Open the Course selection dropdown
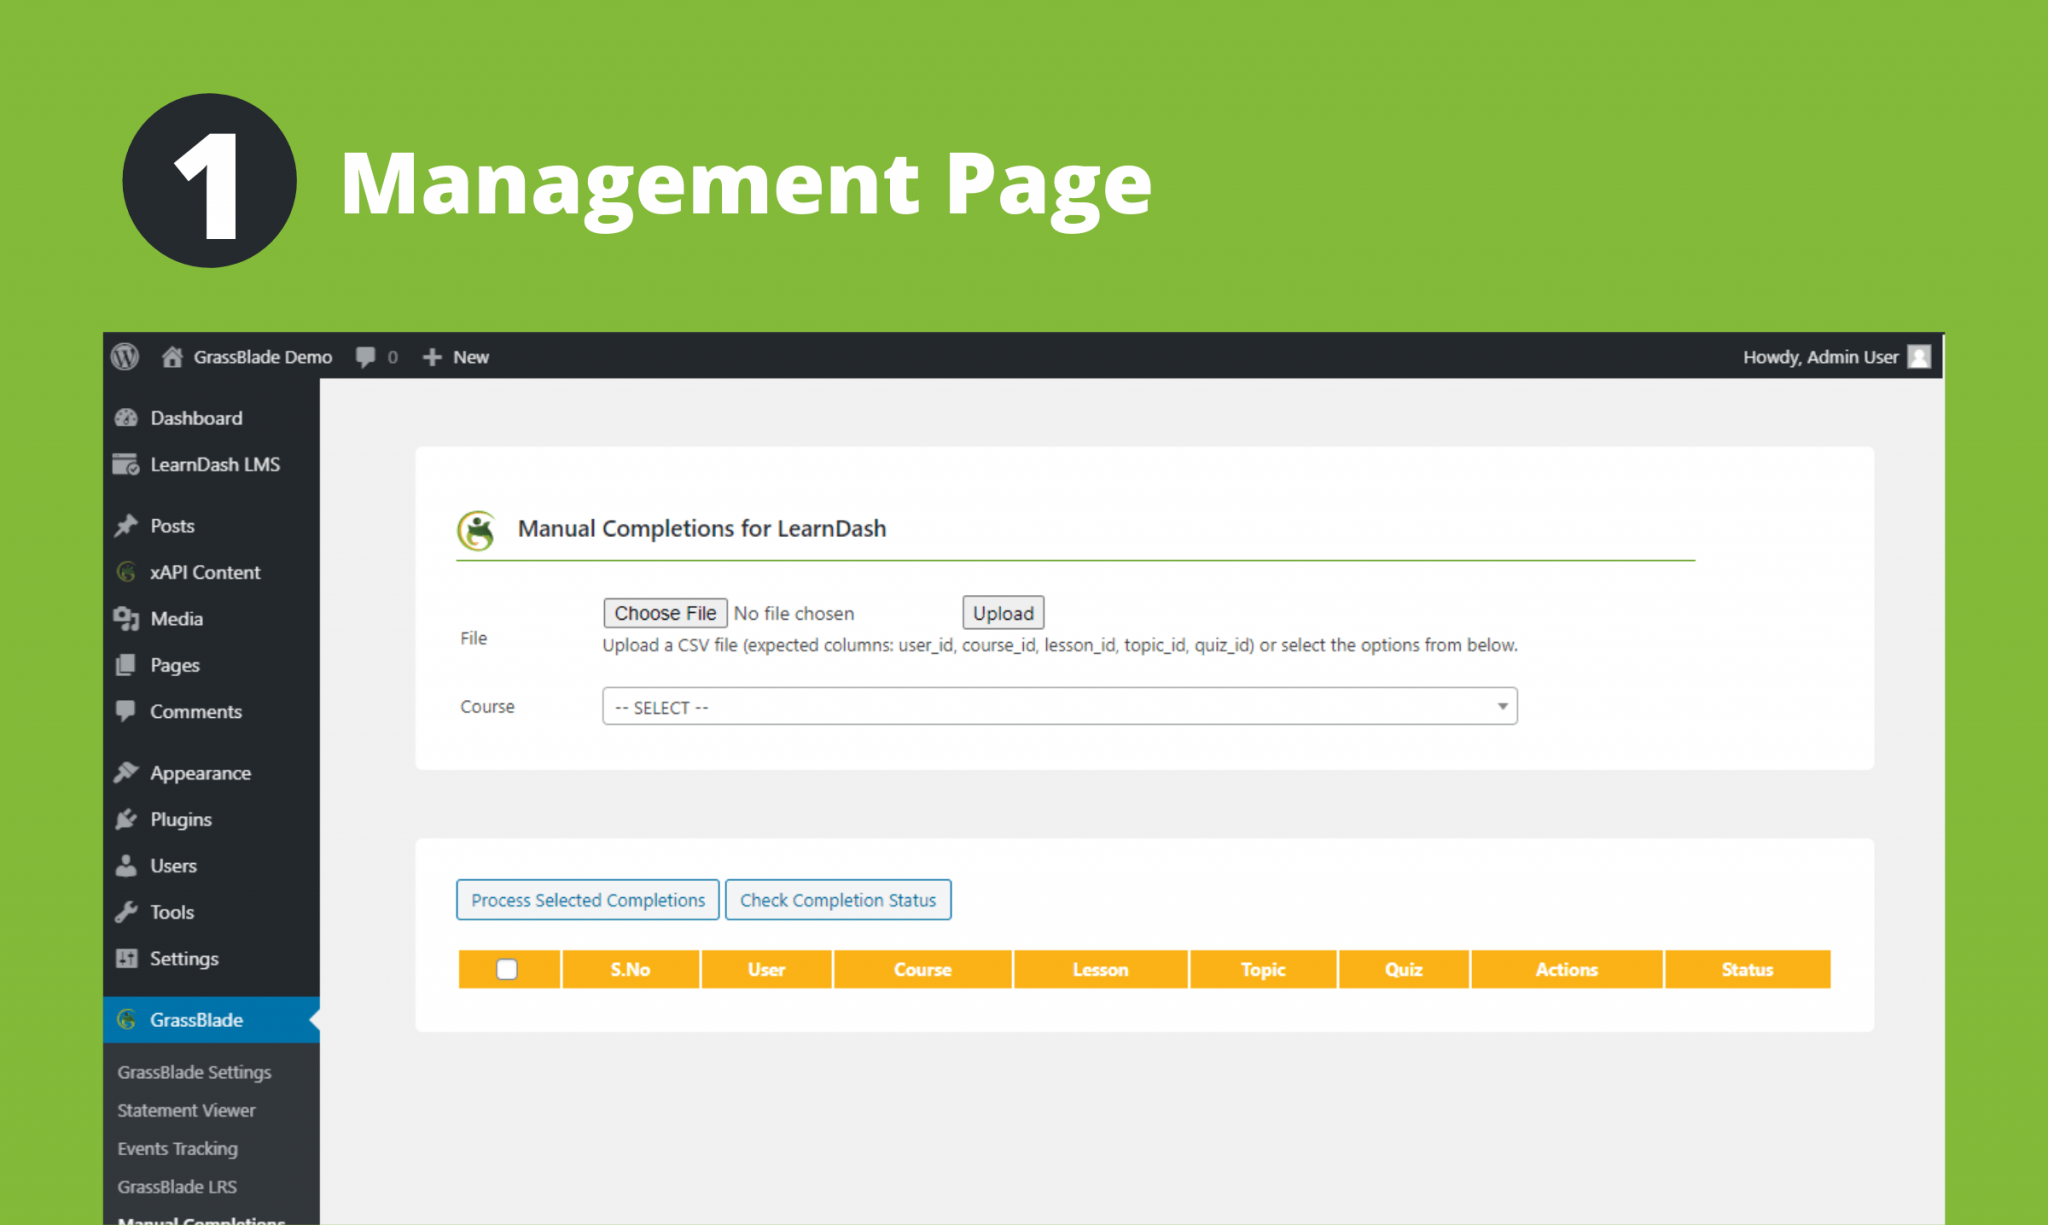Screen dimensions: 2048x1225 [x=1059, y=706]
